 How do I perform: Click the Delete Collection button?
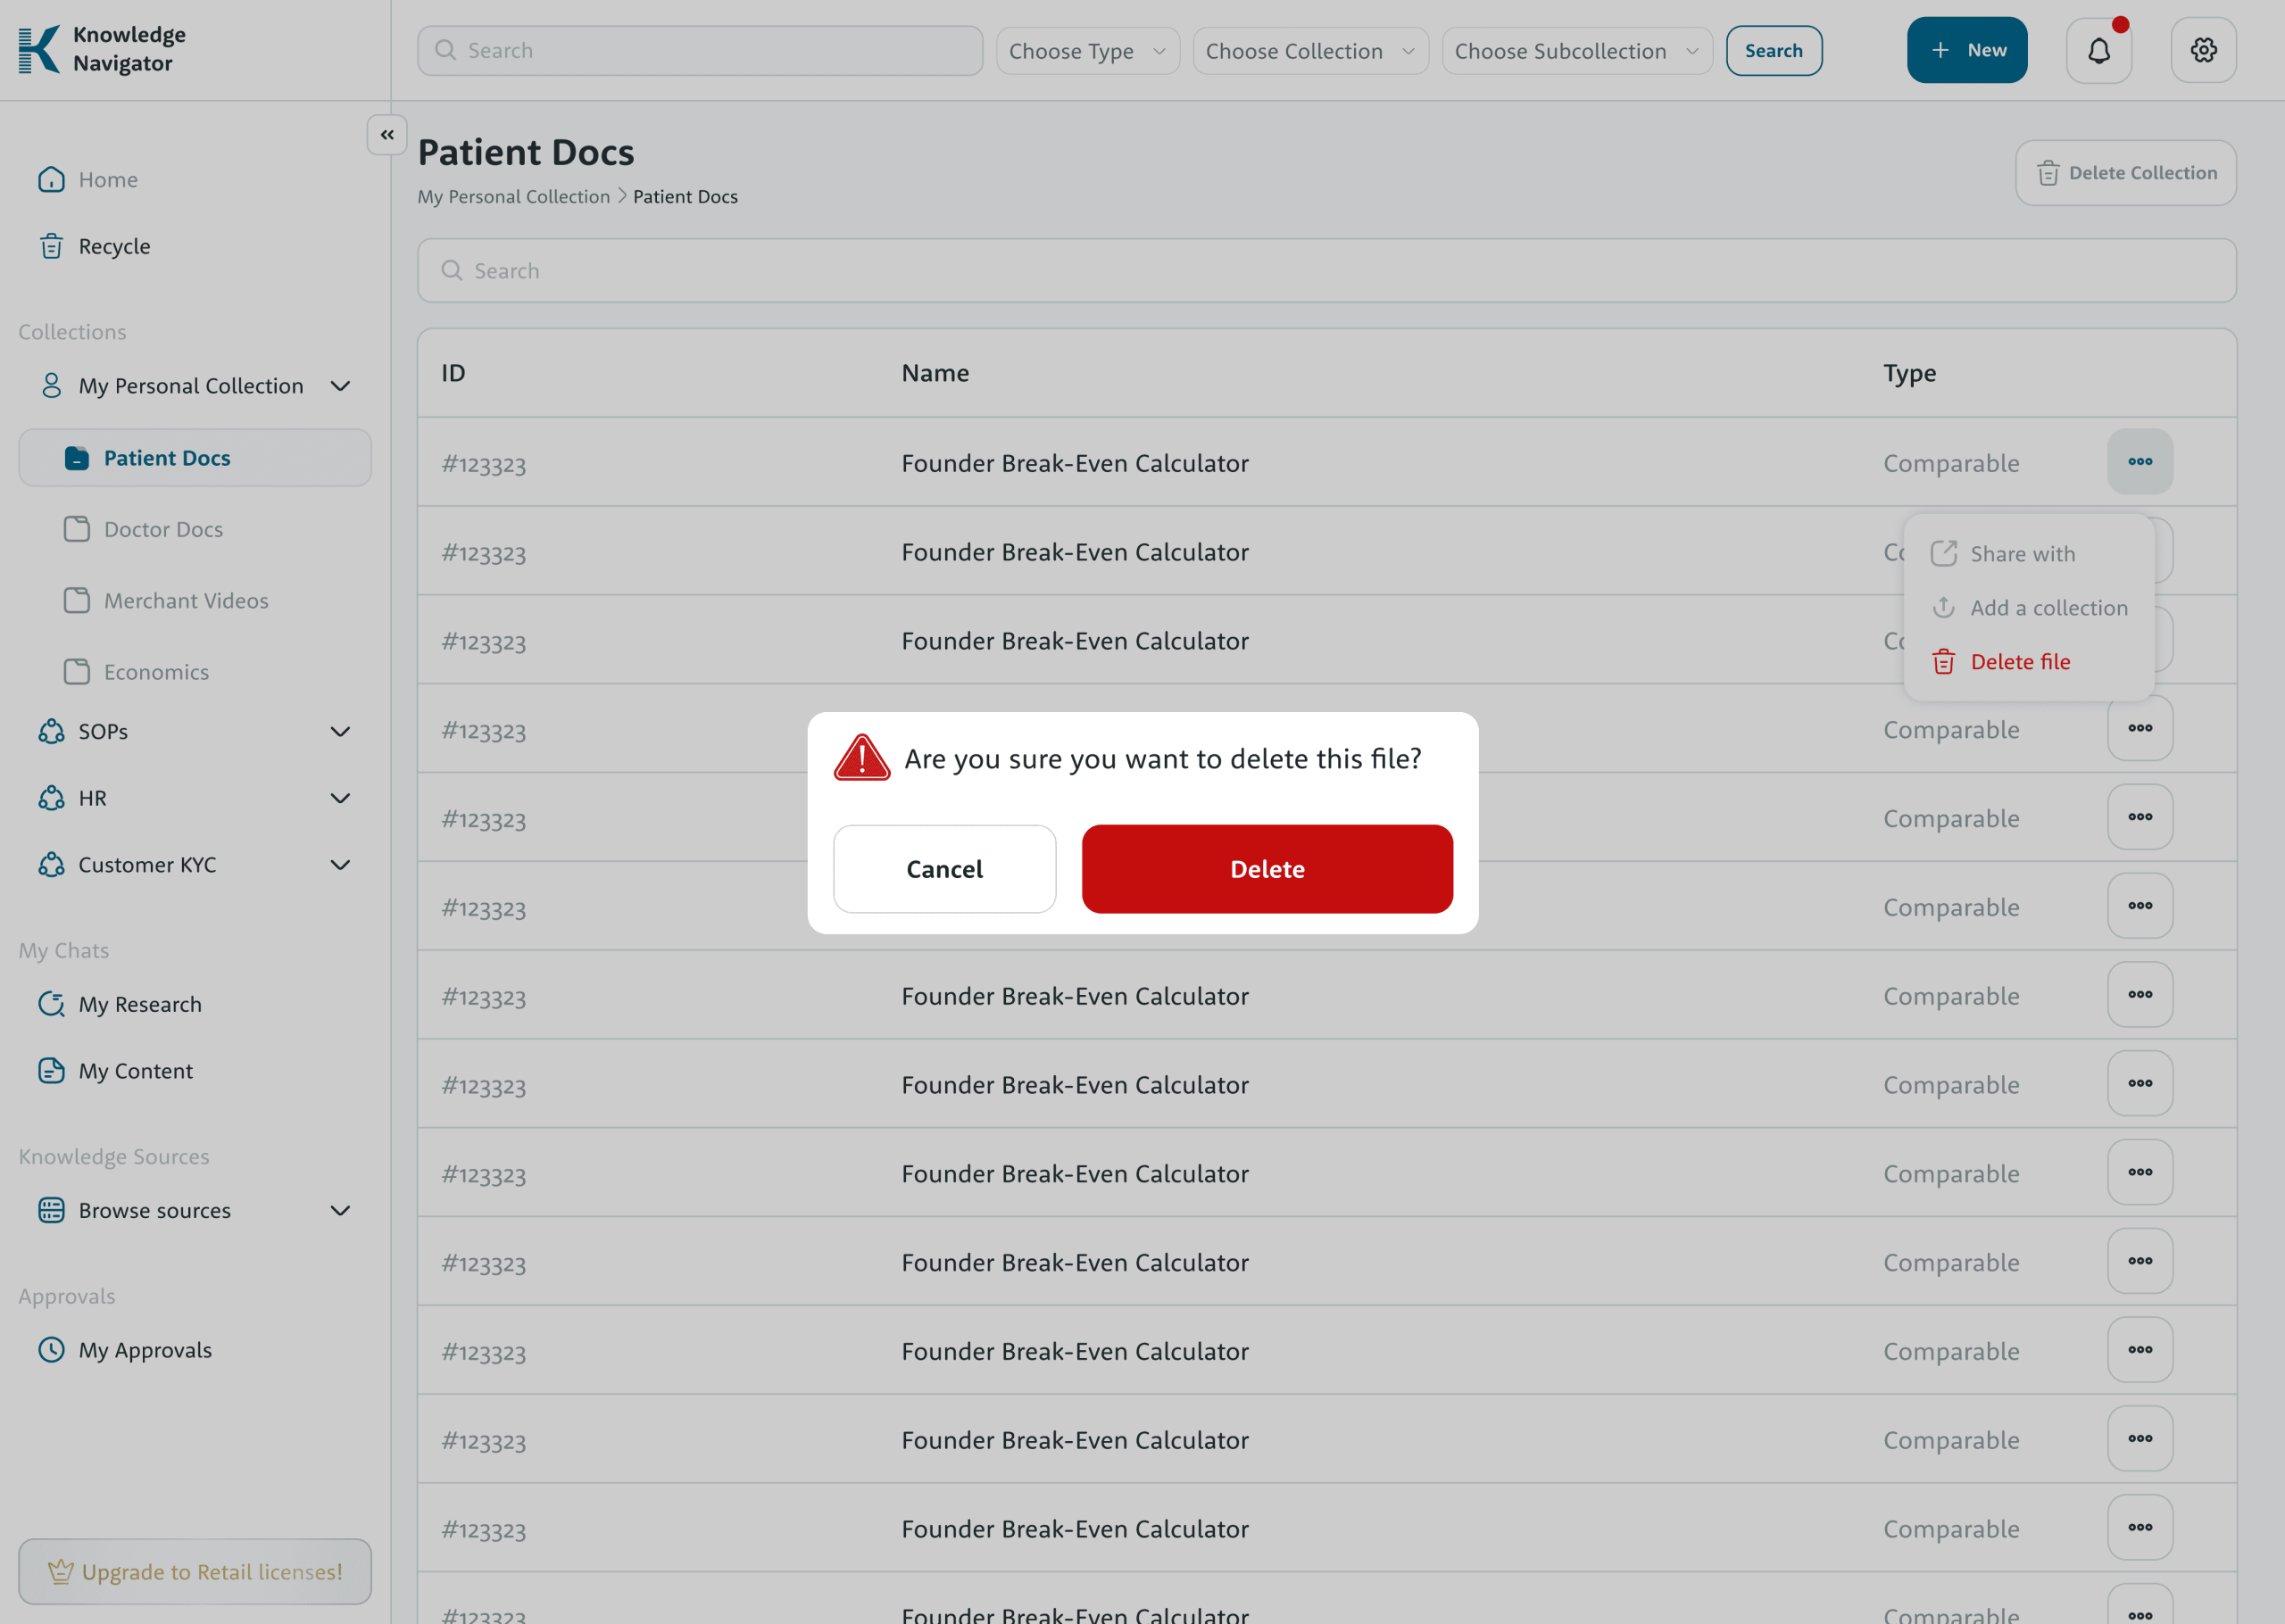pyautogui.click(x=2126, y=173)
